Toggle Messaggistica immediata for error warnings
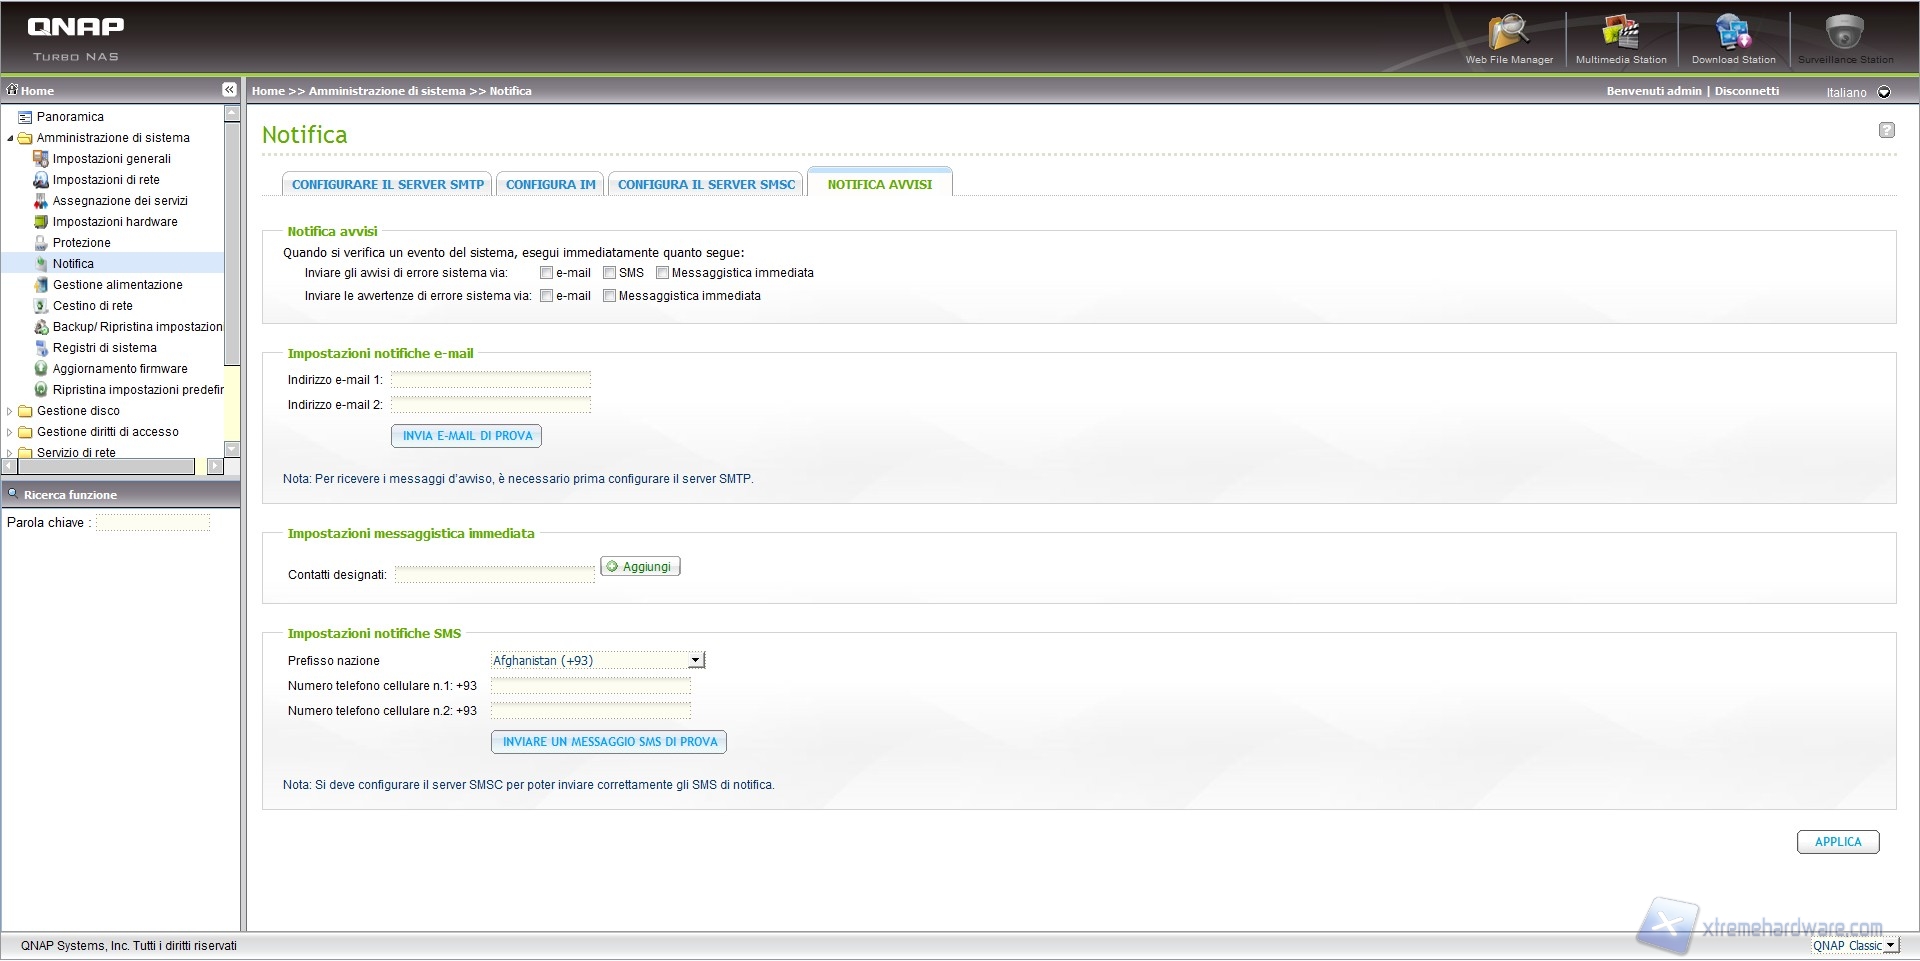This screenshot has height=961, width=1920. (609, 296)
